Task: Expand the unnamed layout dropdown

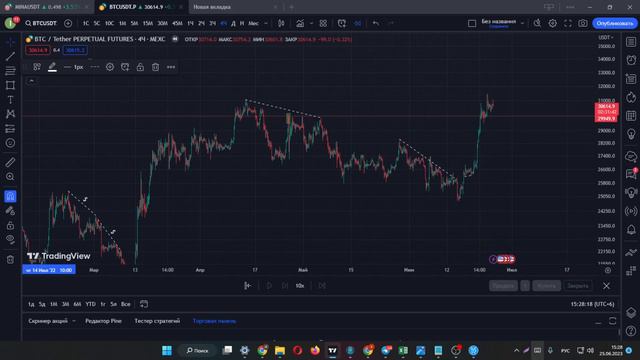Action: 522,23
